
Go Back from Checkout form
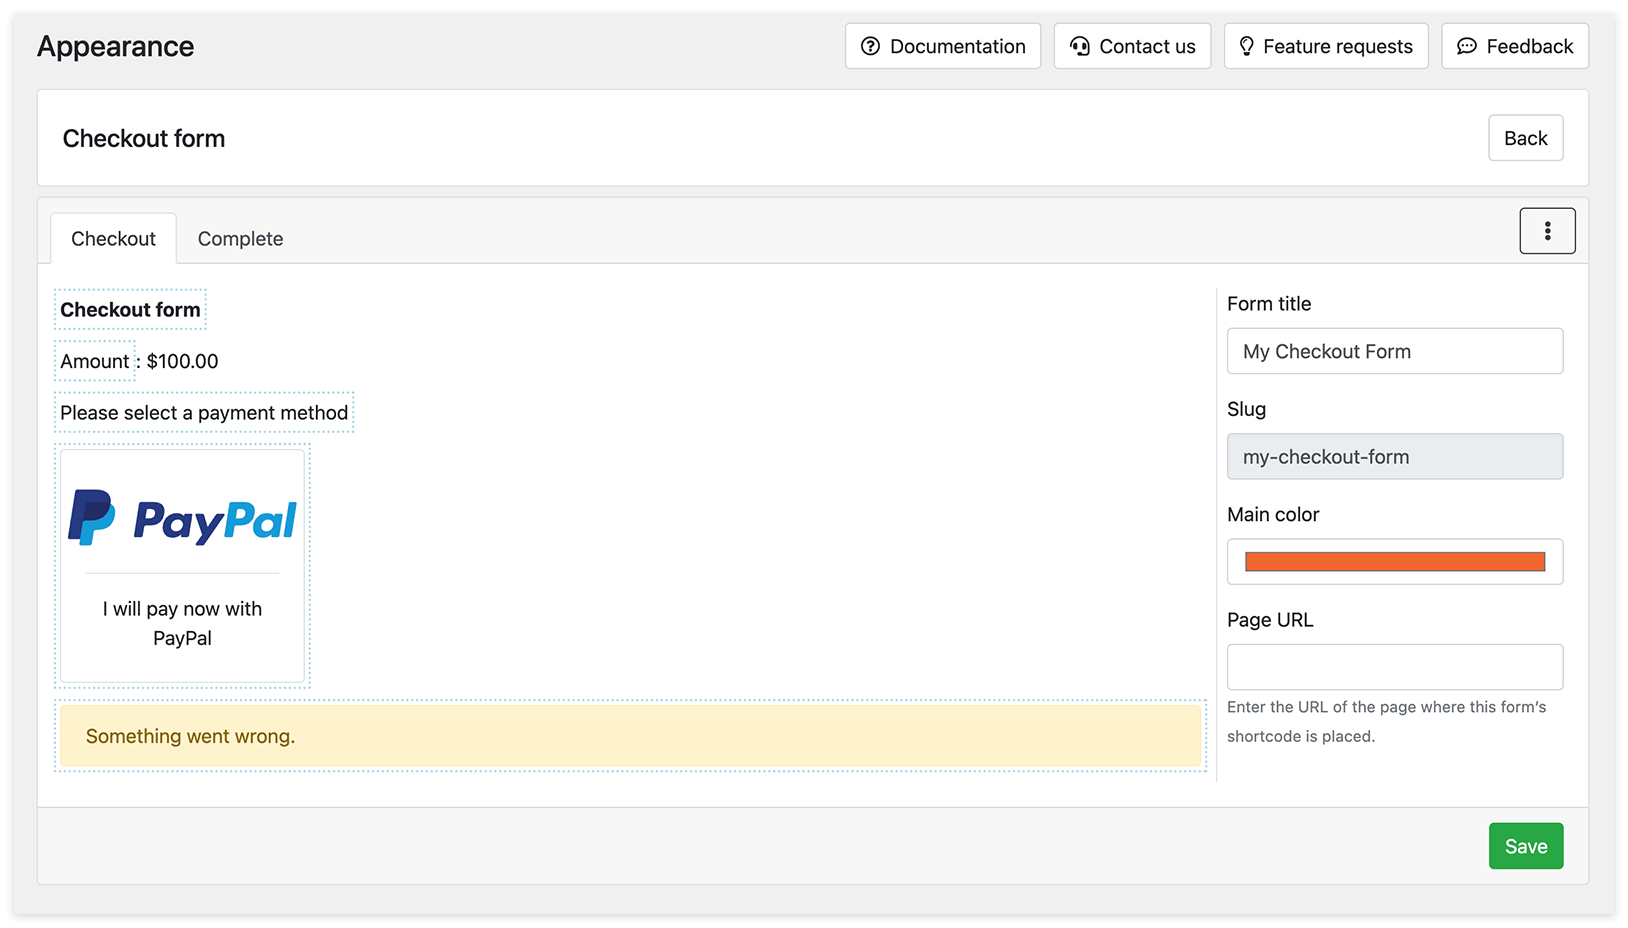pyautogui.click(x=1525, y=138)
